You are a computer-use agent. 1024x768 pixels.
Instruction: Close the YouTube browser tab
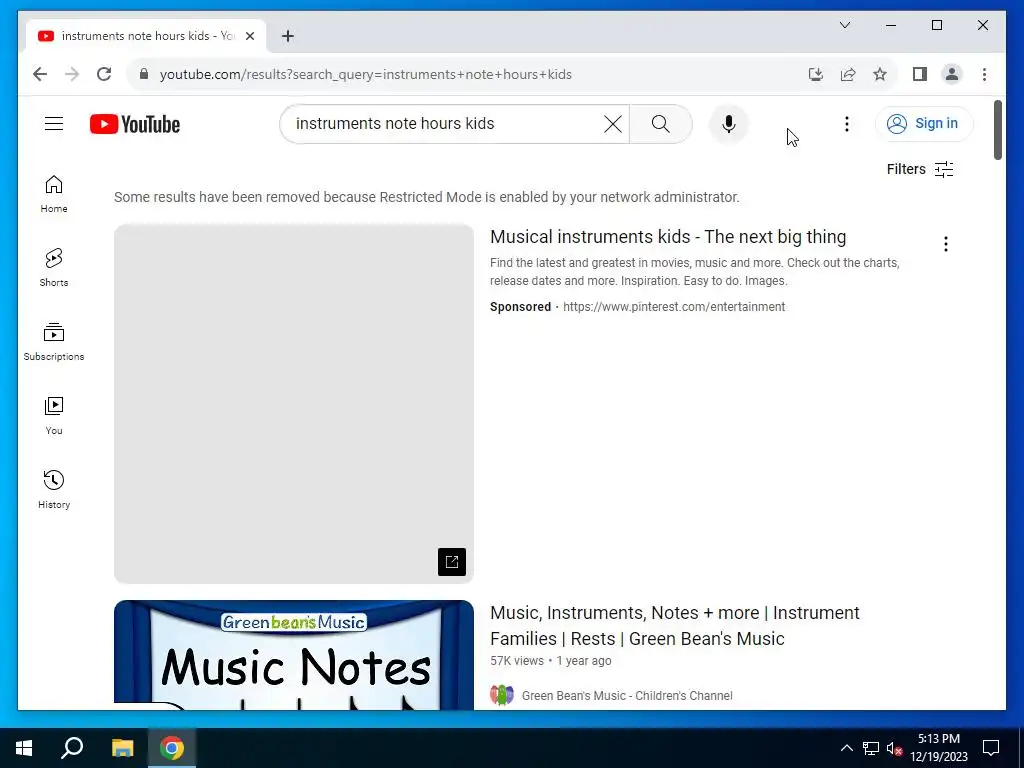tap(249, 36)
